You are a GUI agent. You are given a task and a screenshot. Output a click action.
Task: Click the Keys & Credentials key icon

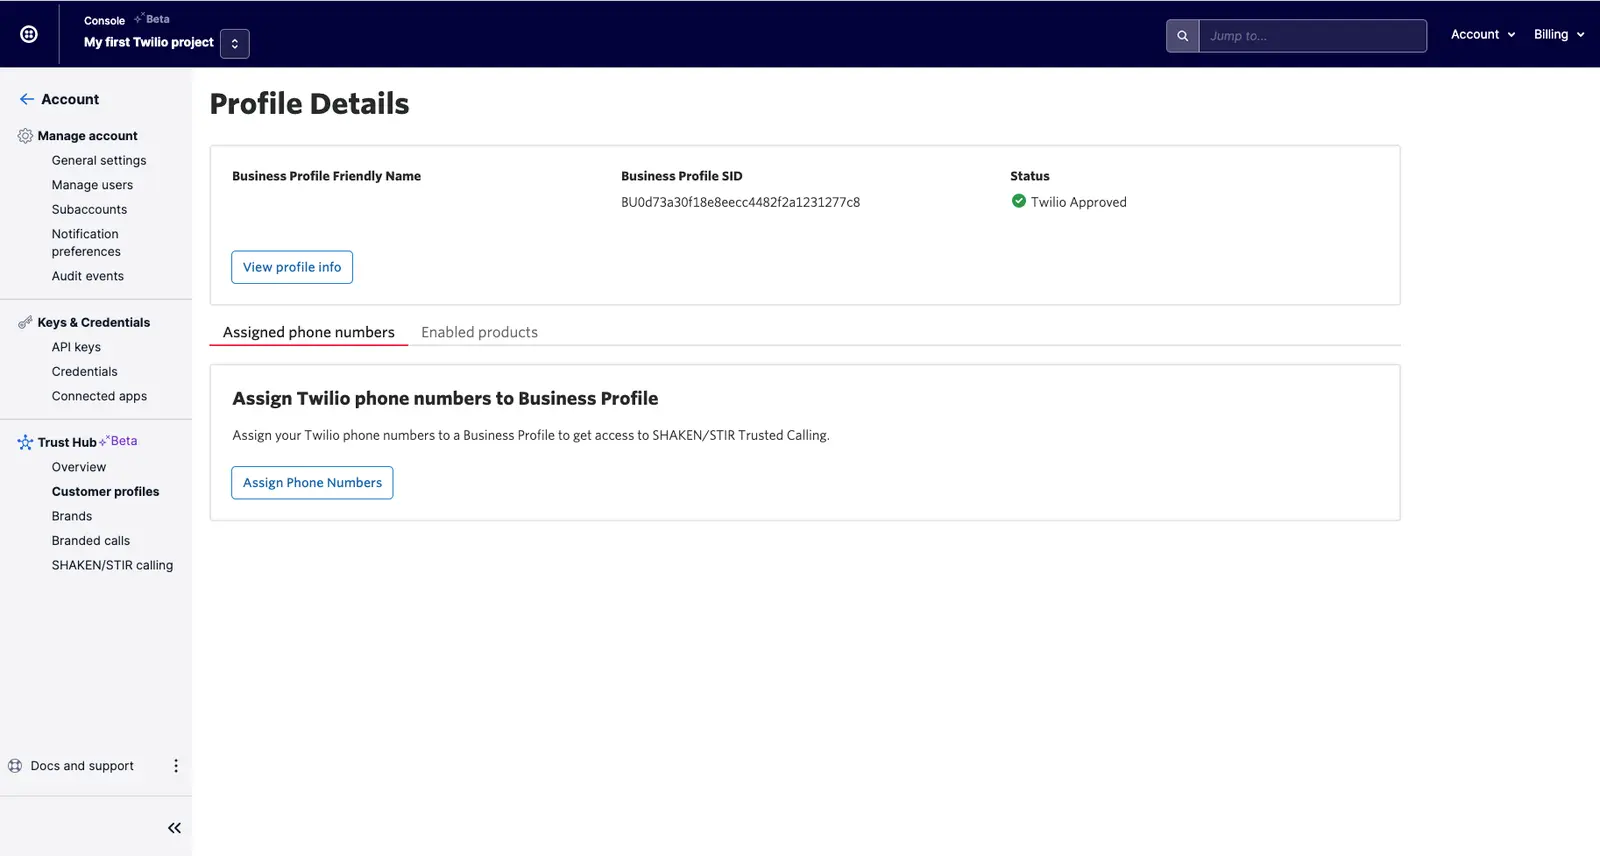[25, 322]
